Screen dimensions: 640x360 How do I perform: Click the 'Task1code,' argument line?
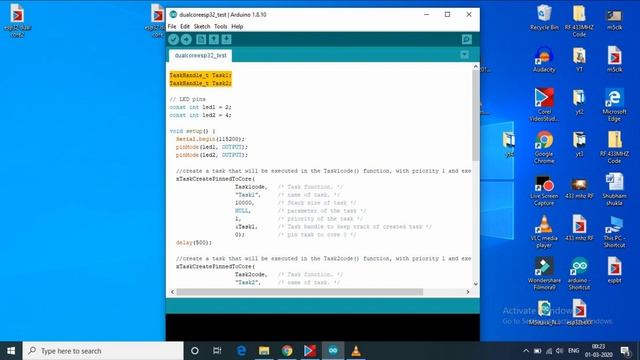[251, 187]
